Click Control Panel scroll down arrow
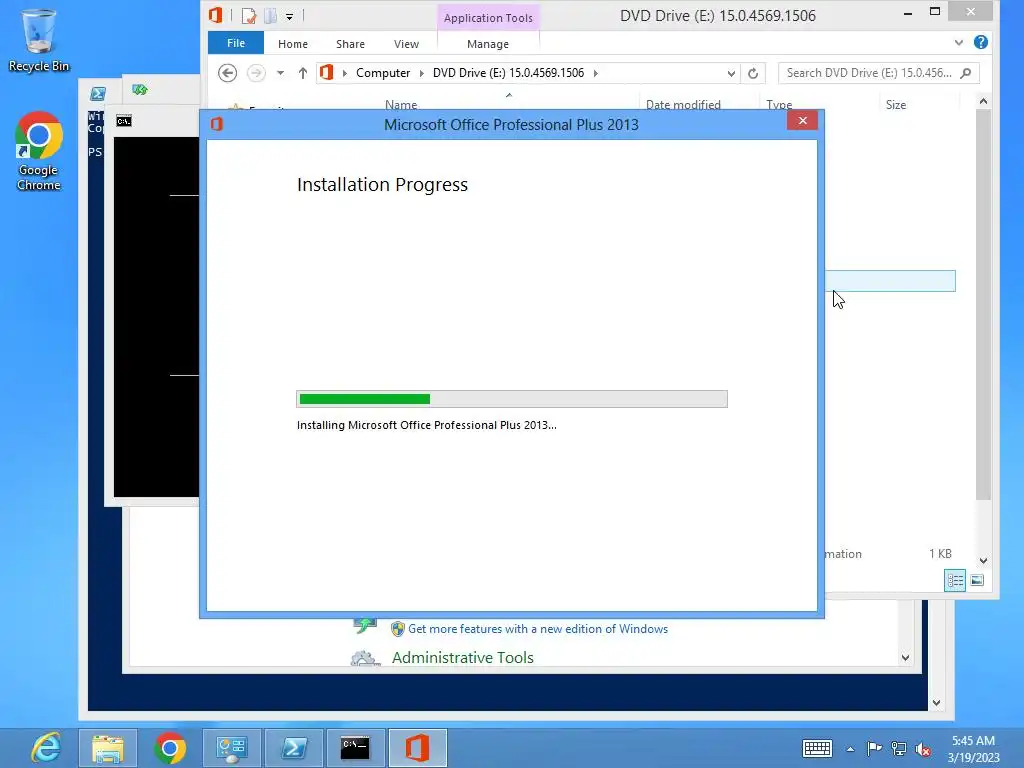Screen dimensions: 1024x768 [x=905, y=658]
